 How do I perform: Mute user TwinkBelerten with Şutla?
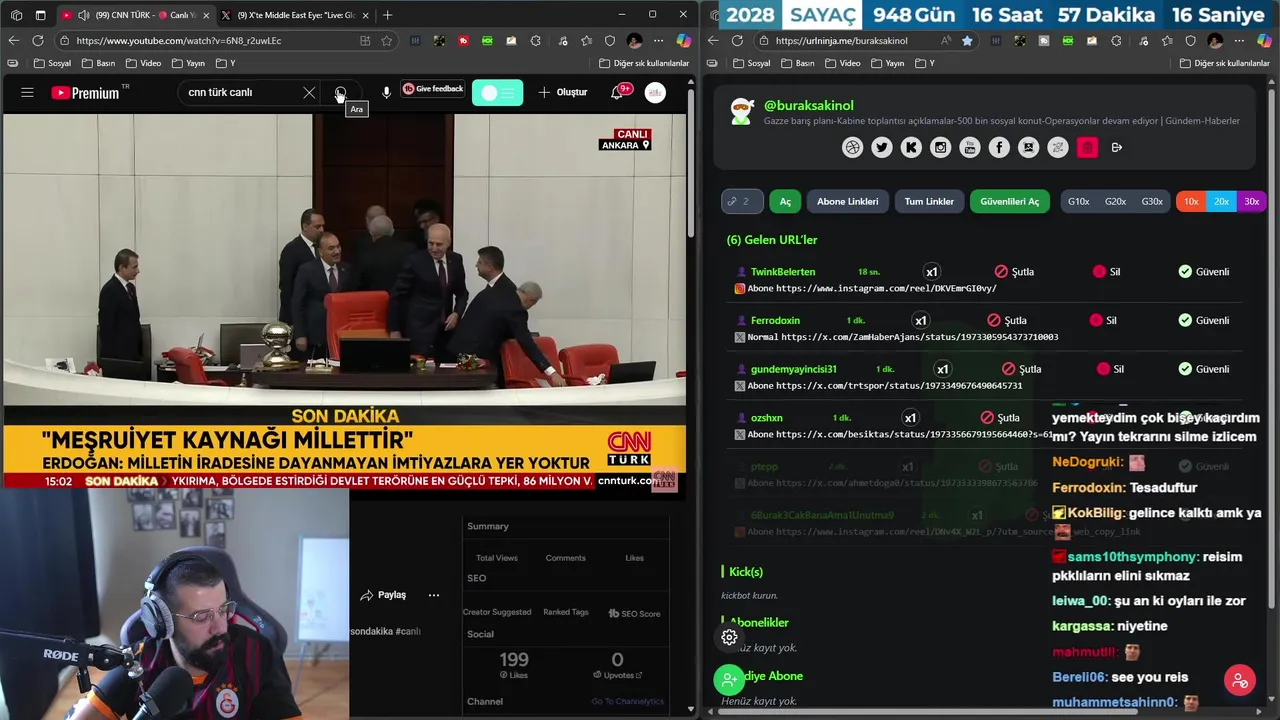point(1014,272)
